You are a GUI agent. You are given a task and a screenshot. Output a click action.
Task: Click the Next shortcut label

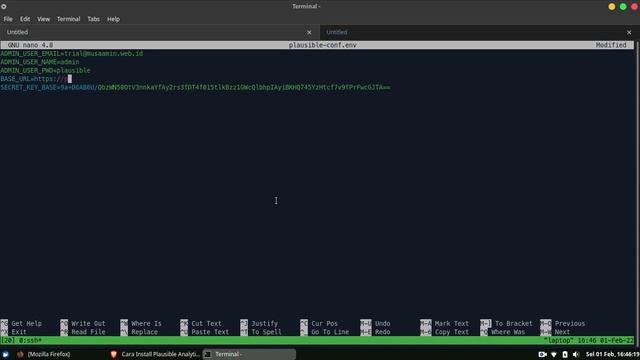coord(562,332)
